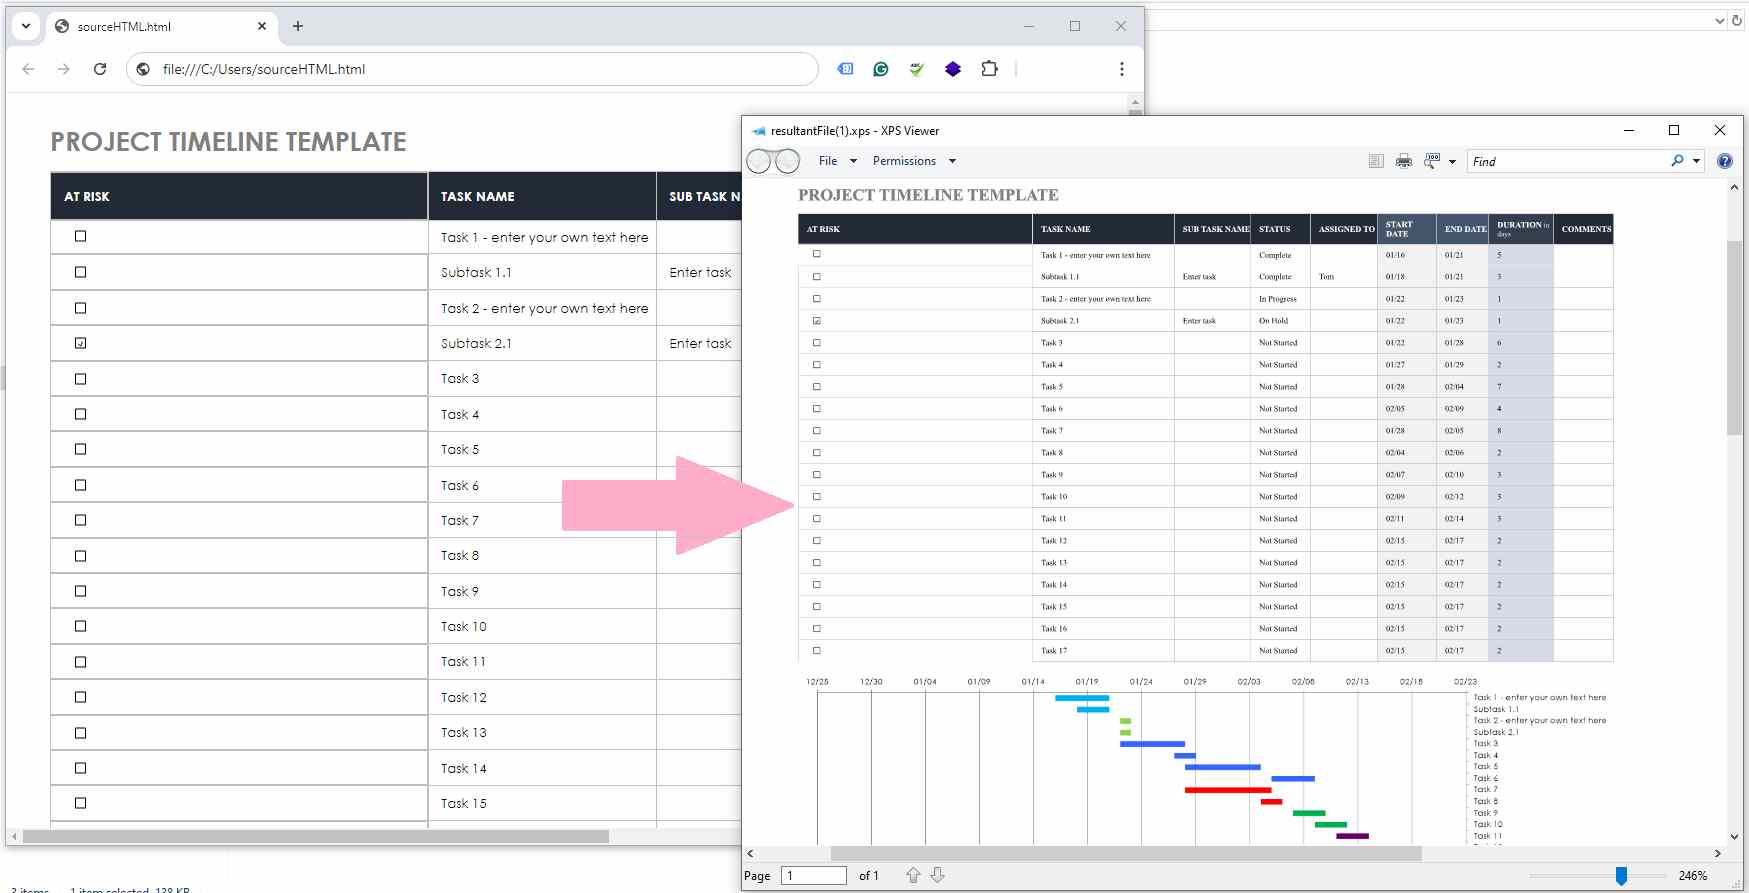1749x893 pixels.
Task: Click the browser forward arrow
Action: click(64, 69)
